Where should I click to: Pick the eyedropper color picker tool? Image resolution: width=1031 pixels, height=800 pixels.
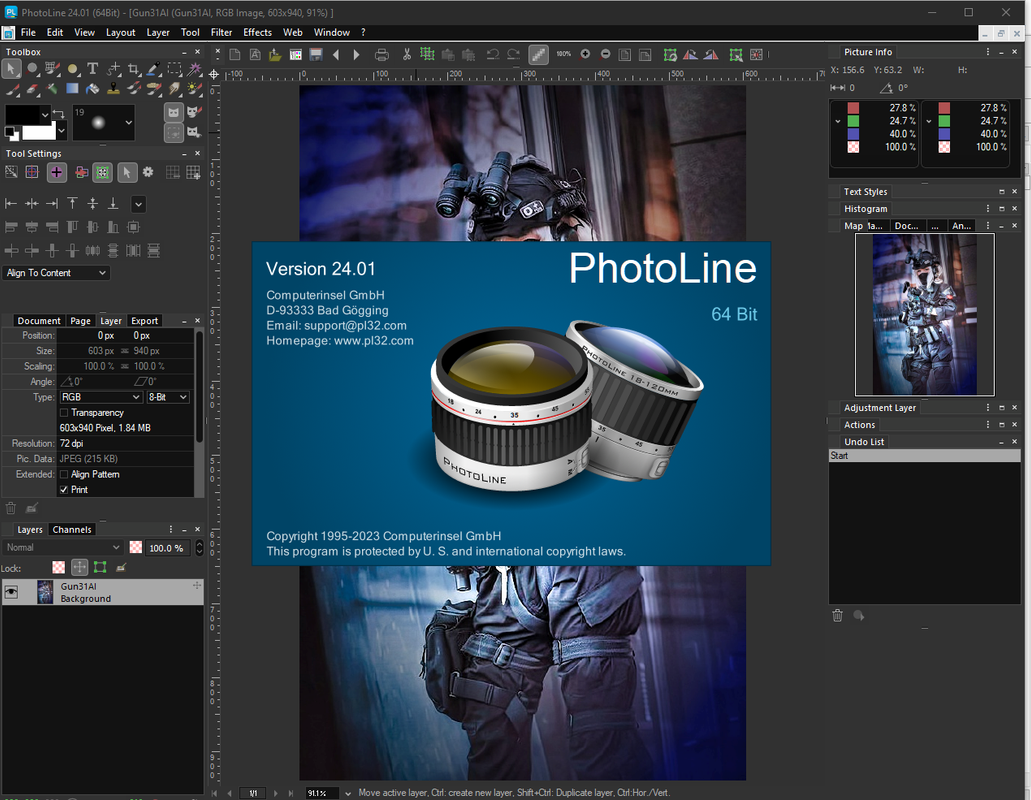point(154,68)
